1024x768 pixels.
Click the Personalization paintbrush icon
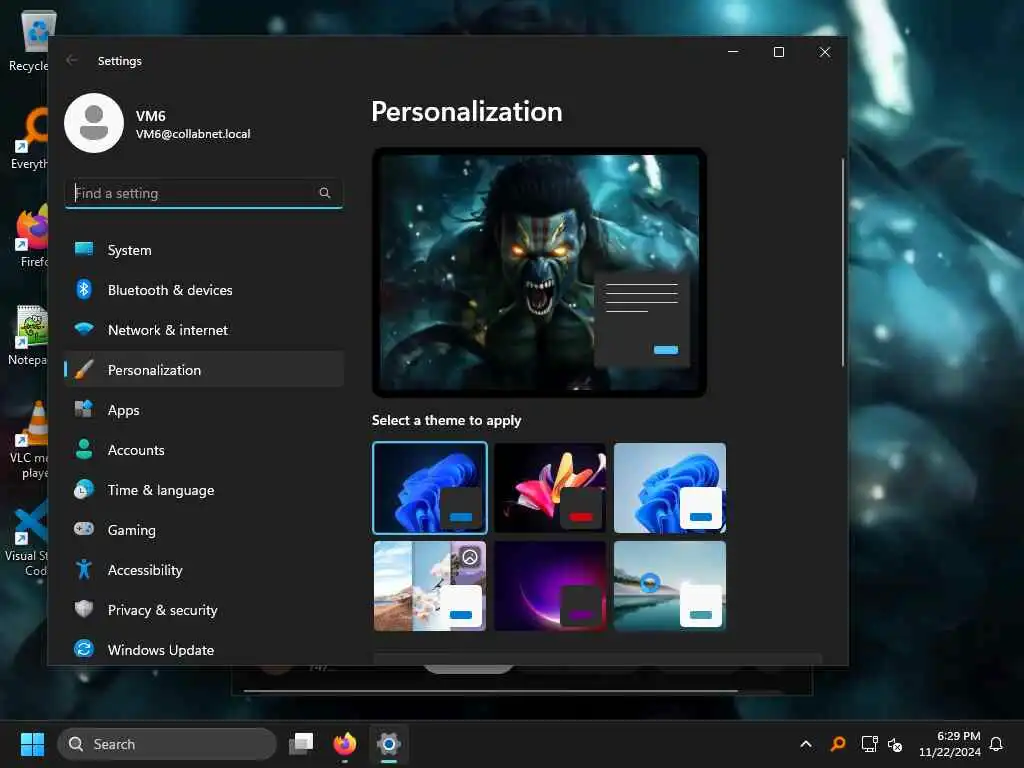(84, 370)
